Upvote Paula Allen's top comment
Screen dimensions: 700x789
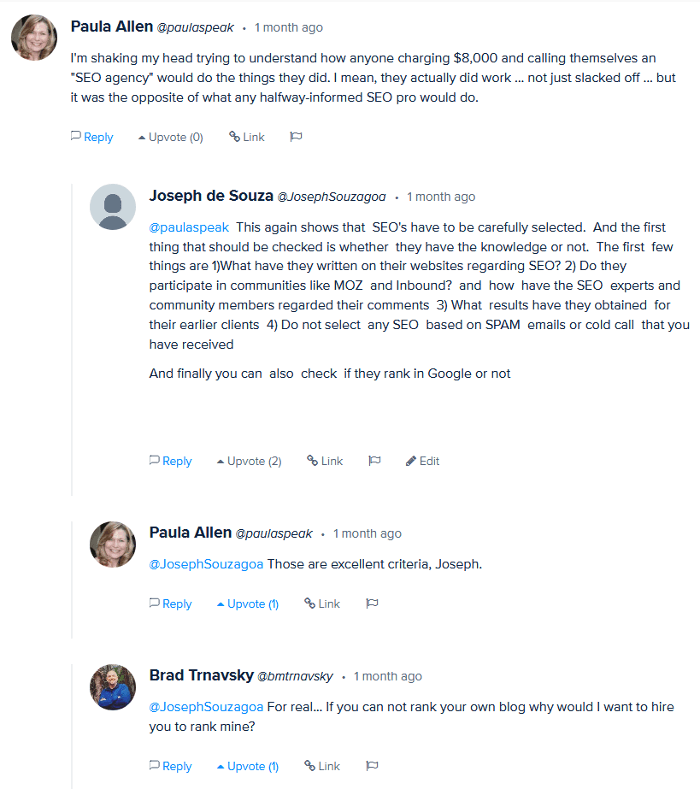point(170,137)
